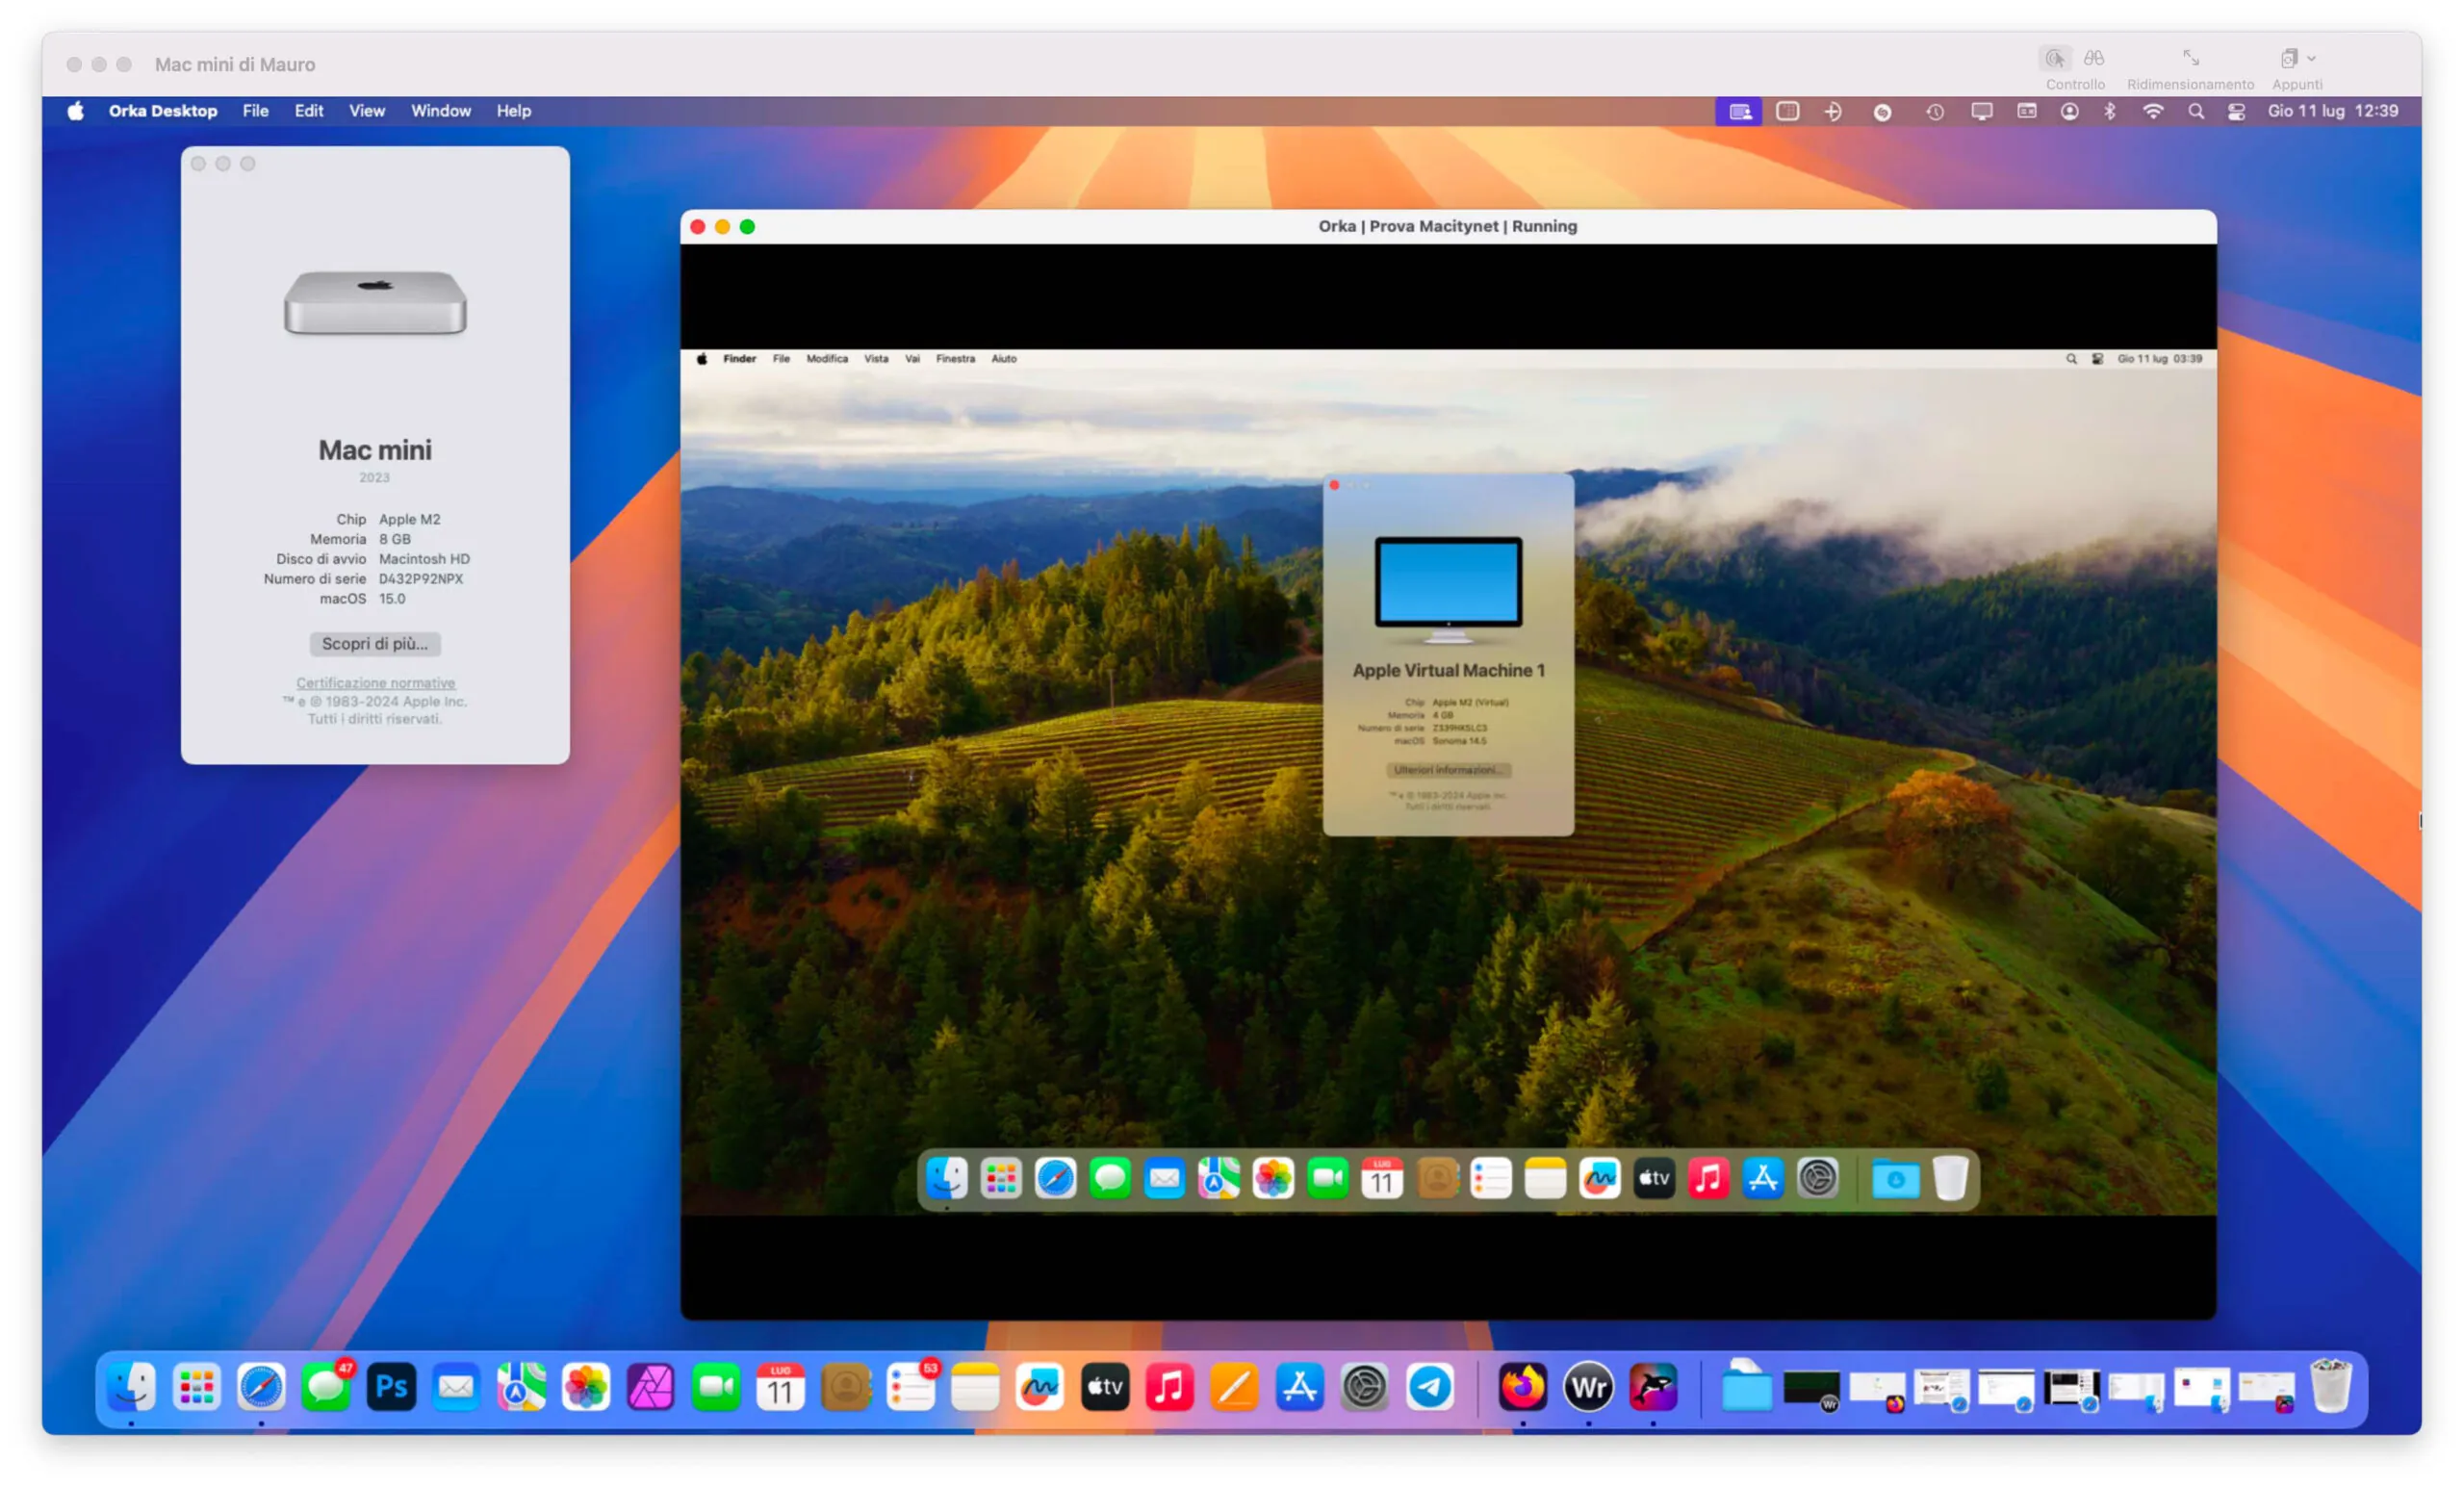Open the "Certificazione normative" link
The height and width of the screenshot is (1487, 2464).
[375, 682]
